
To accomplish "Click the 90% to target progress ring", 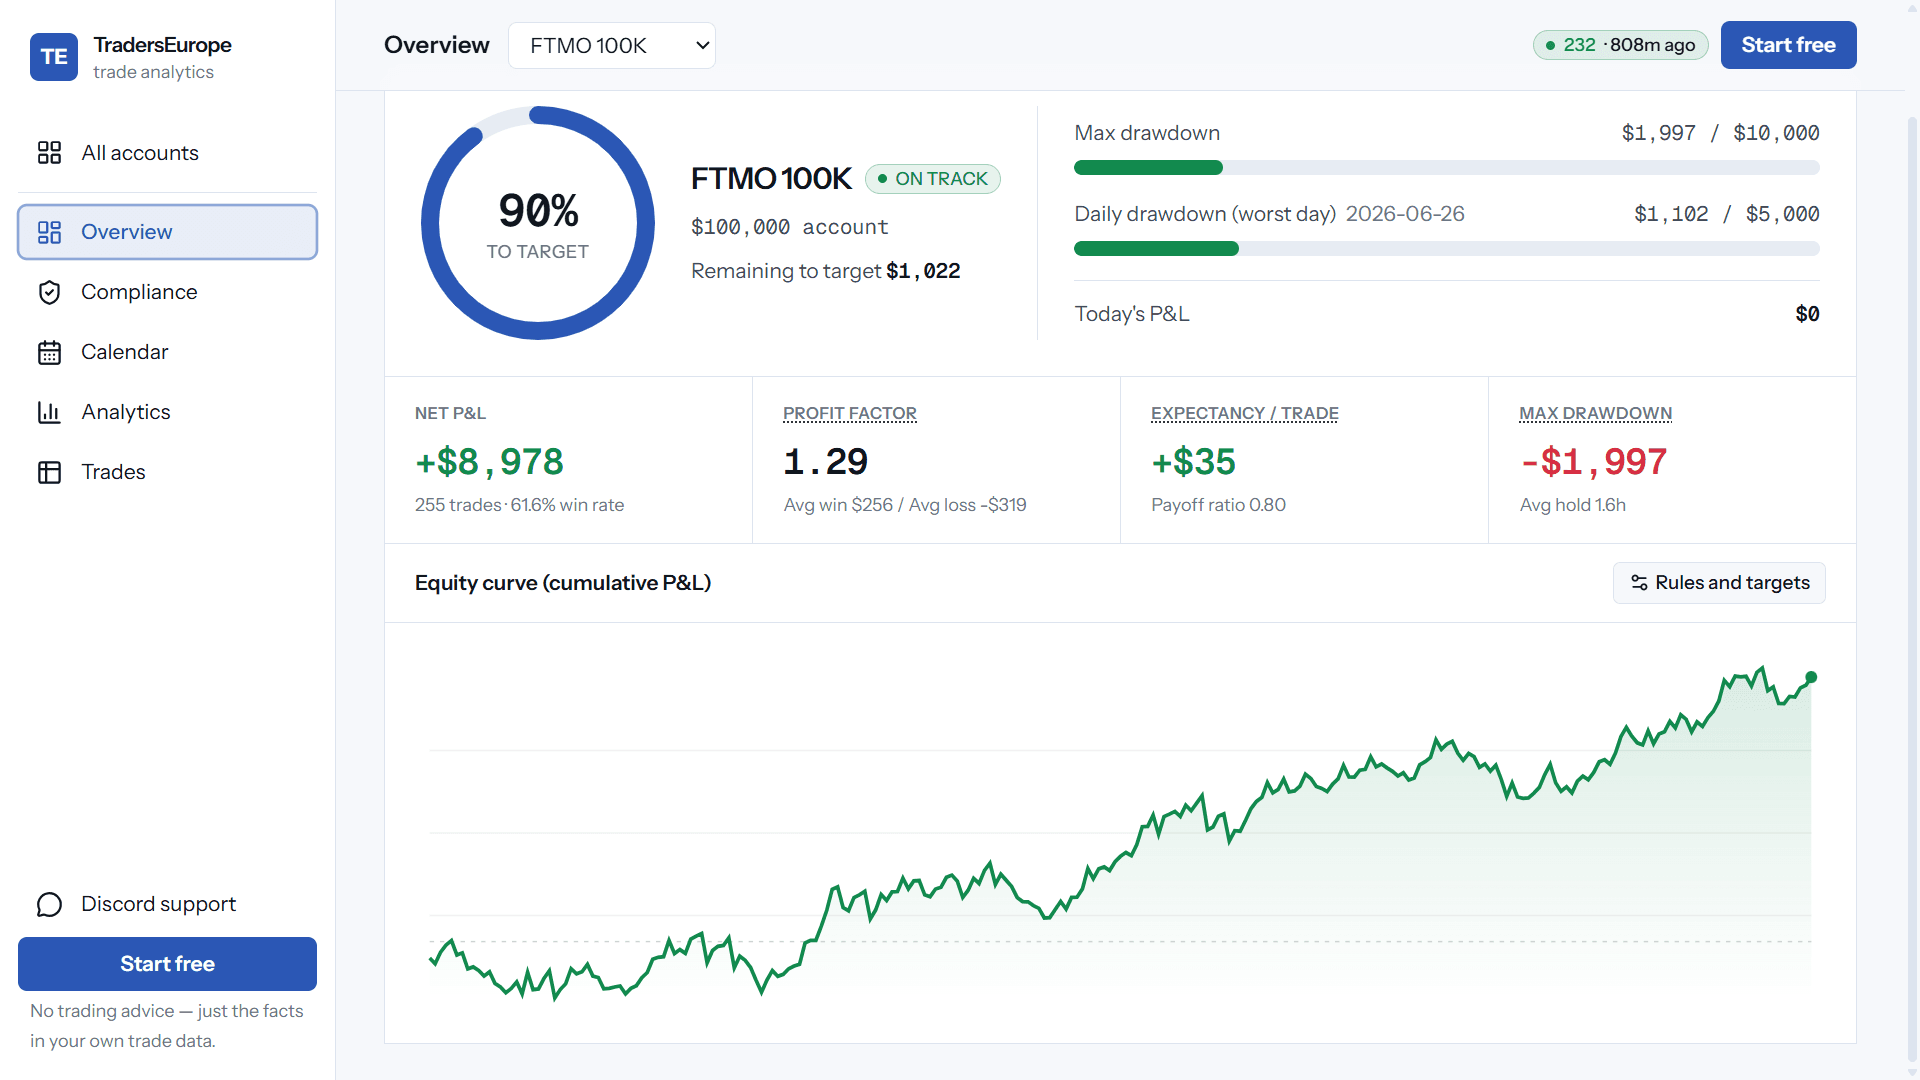I will [x=538, y=223].
